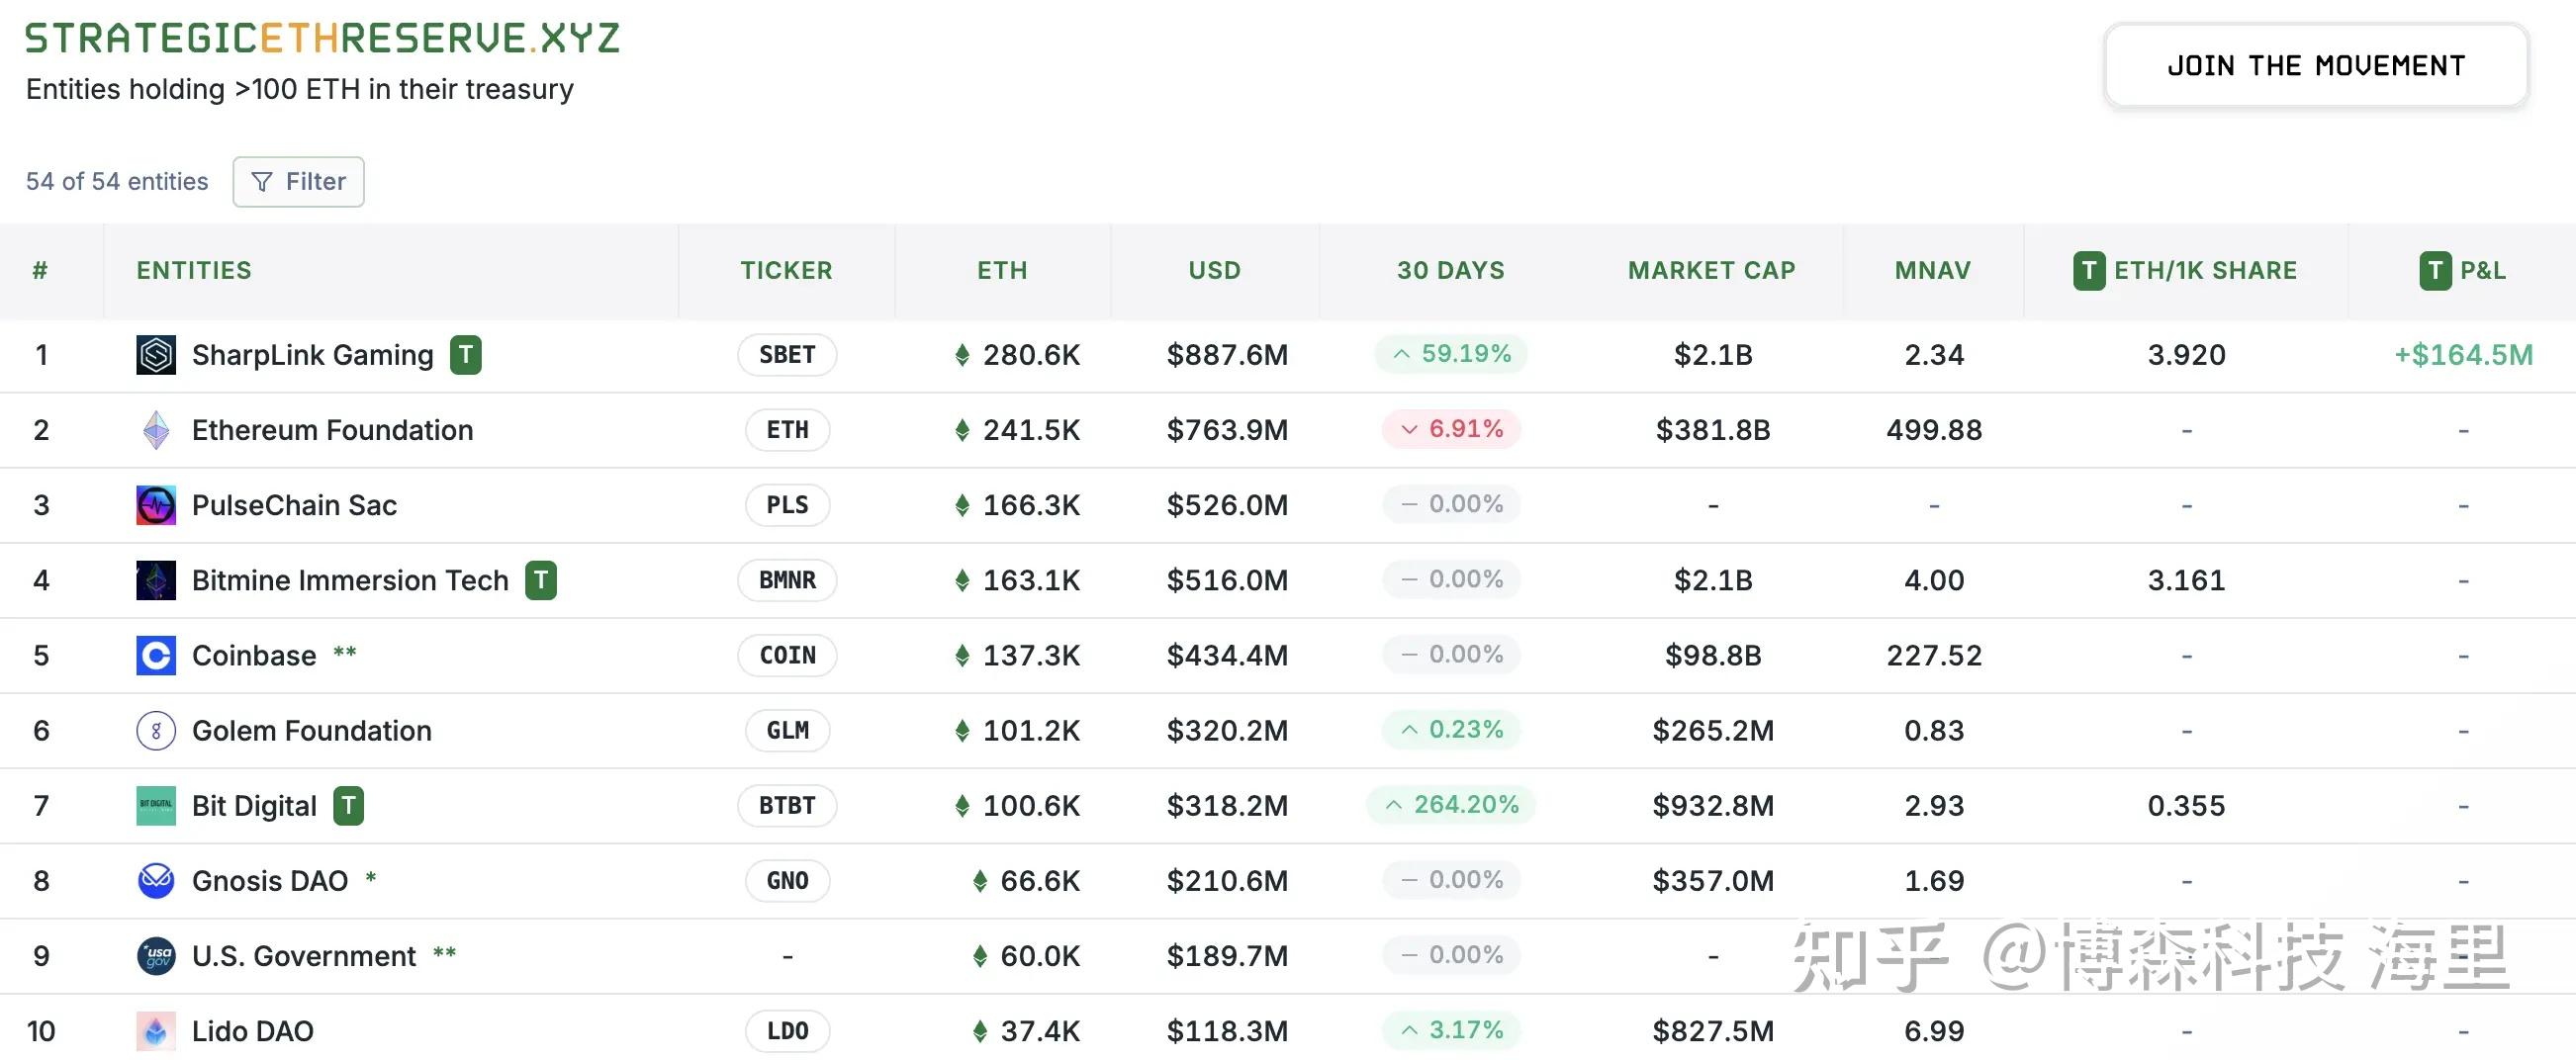Image resolution: width=2576 pixels, height=1060 pixels.
Task: Click the green T badge beside Bit Digital
Action: pos(348,806)
